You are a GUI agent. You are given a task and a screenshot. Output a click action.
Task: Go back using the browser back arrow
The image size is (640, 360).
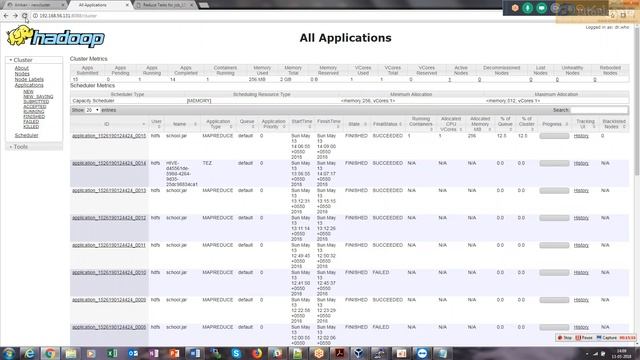coord(6,16)
